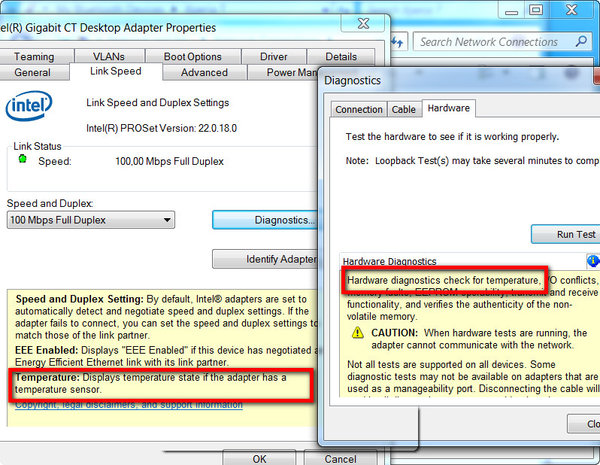600x465 pixels.
Task: Switch to the General tab
Action: (33, 72)
